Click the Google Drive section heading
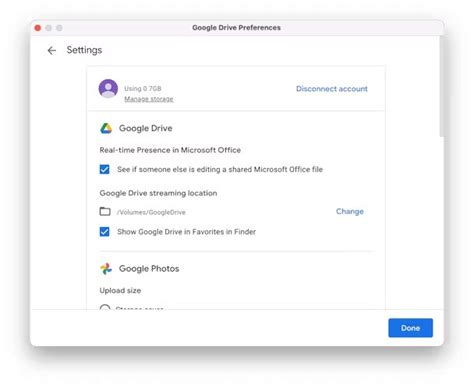474x386 pixels. tap(146, 128)
